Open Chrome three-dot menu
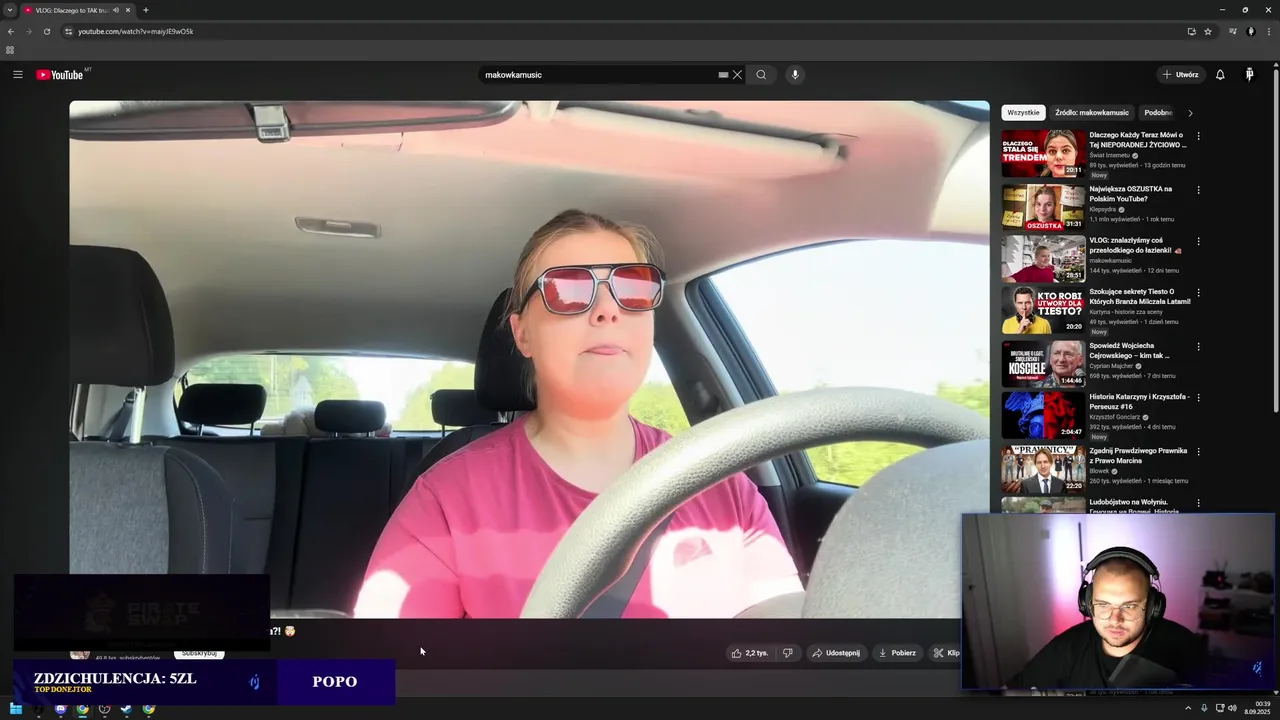 click(1268, 31)
